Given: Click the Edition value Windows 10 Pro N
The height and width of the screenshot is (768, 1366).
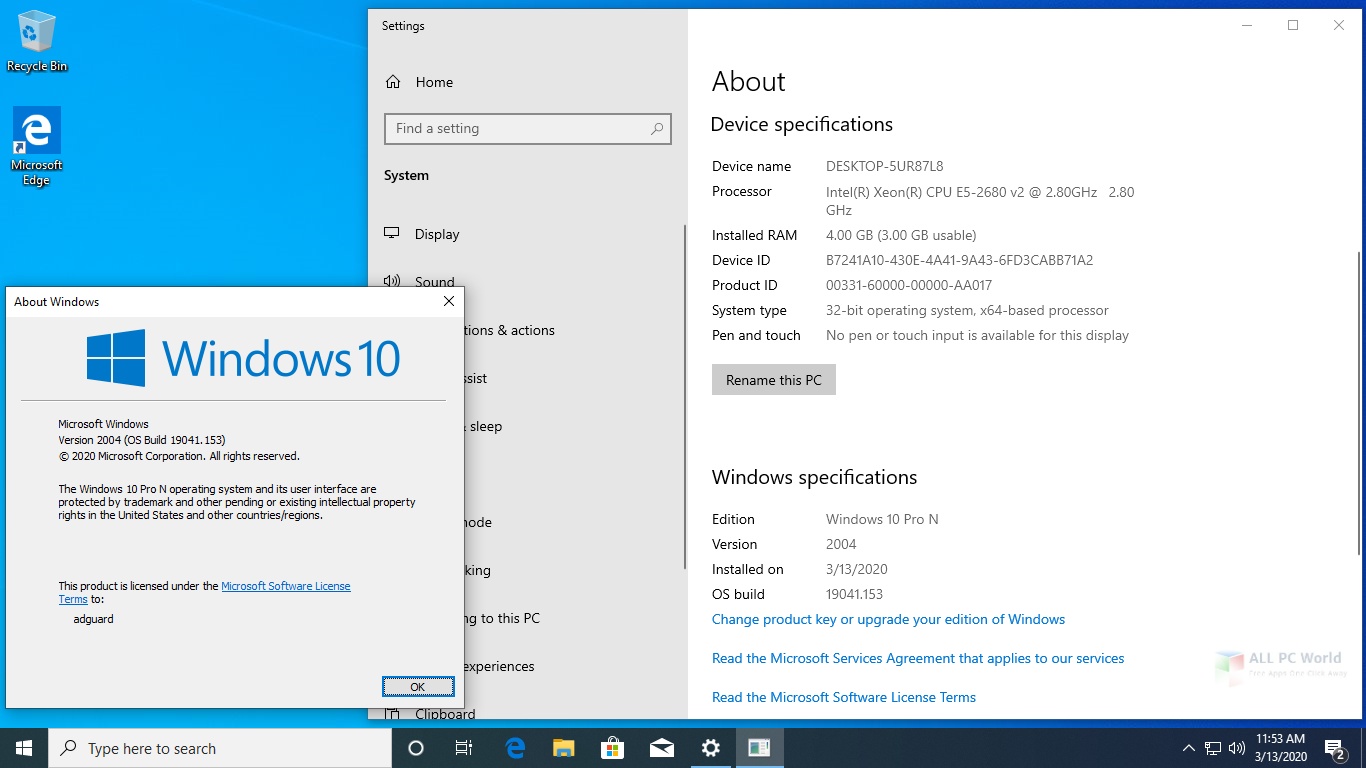Looking at the screenshot, I should (x=882, y=519).
